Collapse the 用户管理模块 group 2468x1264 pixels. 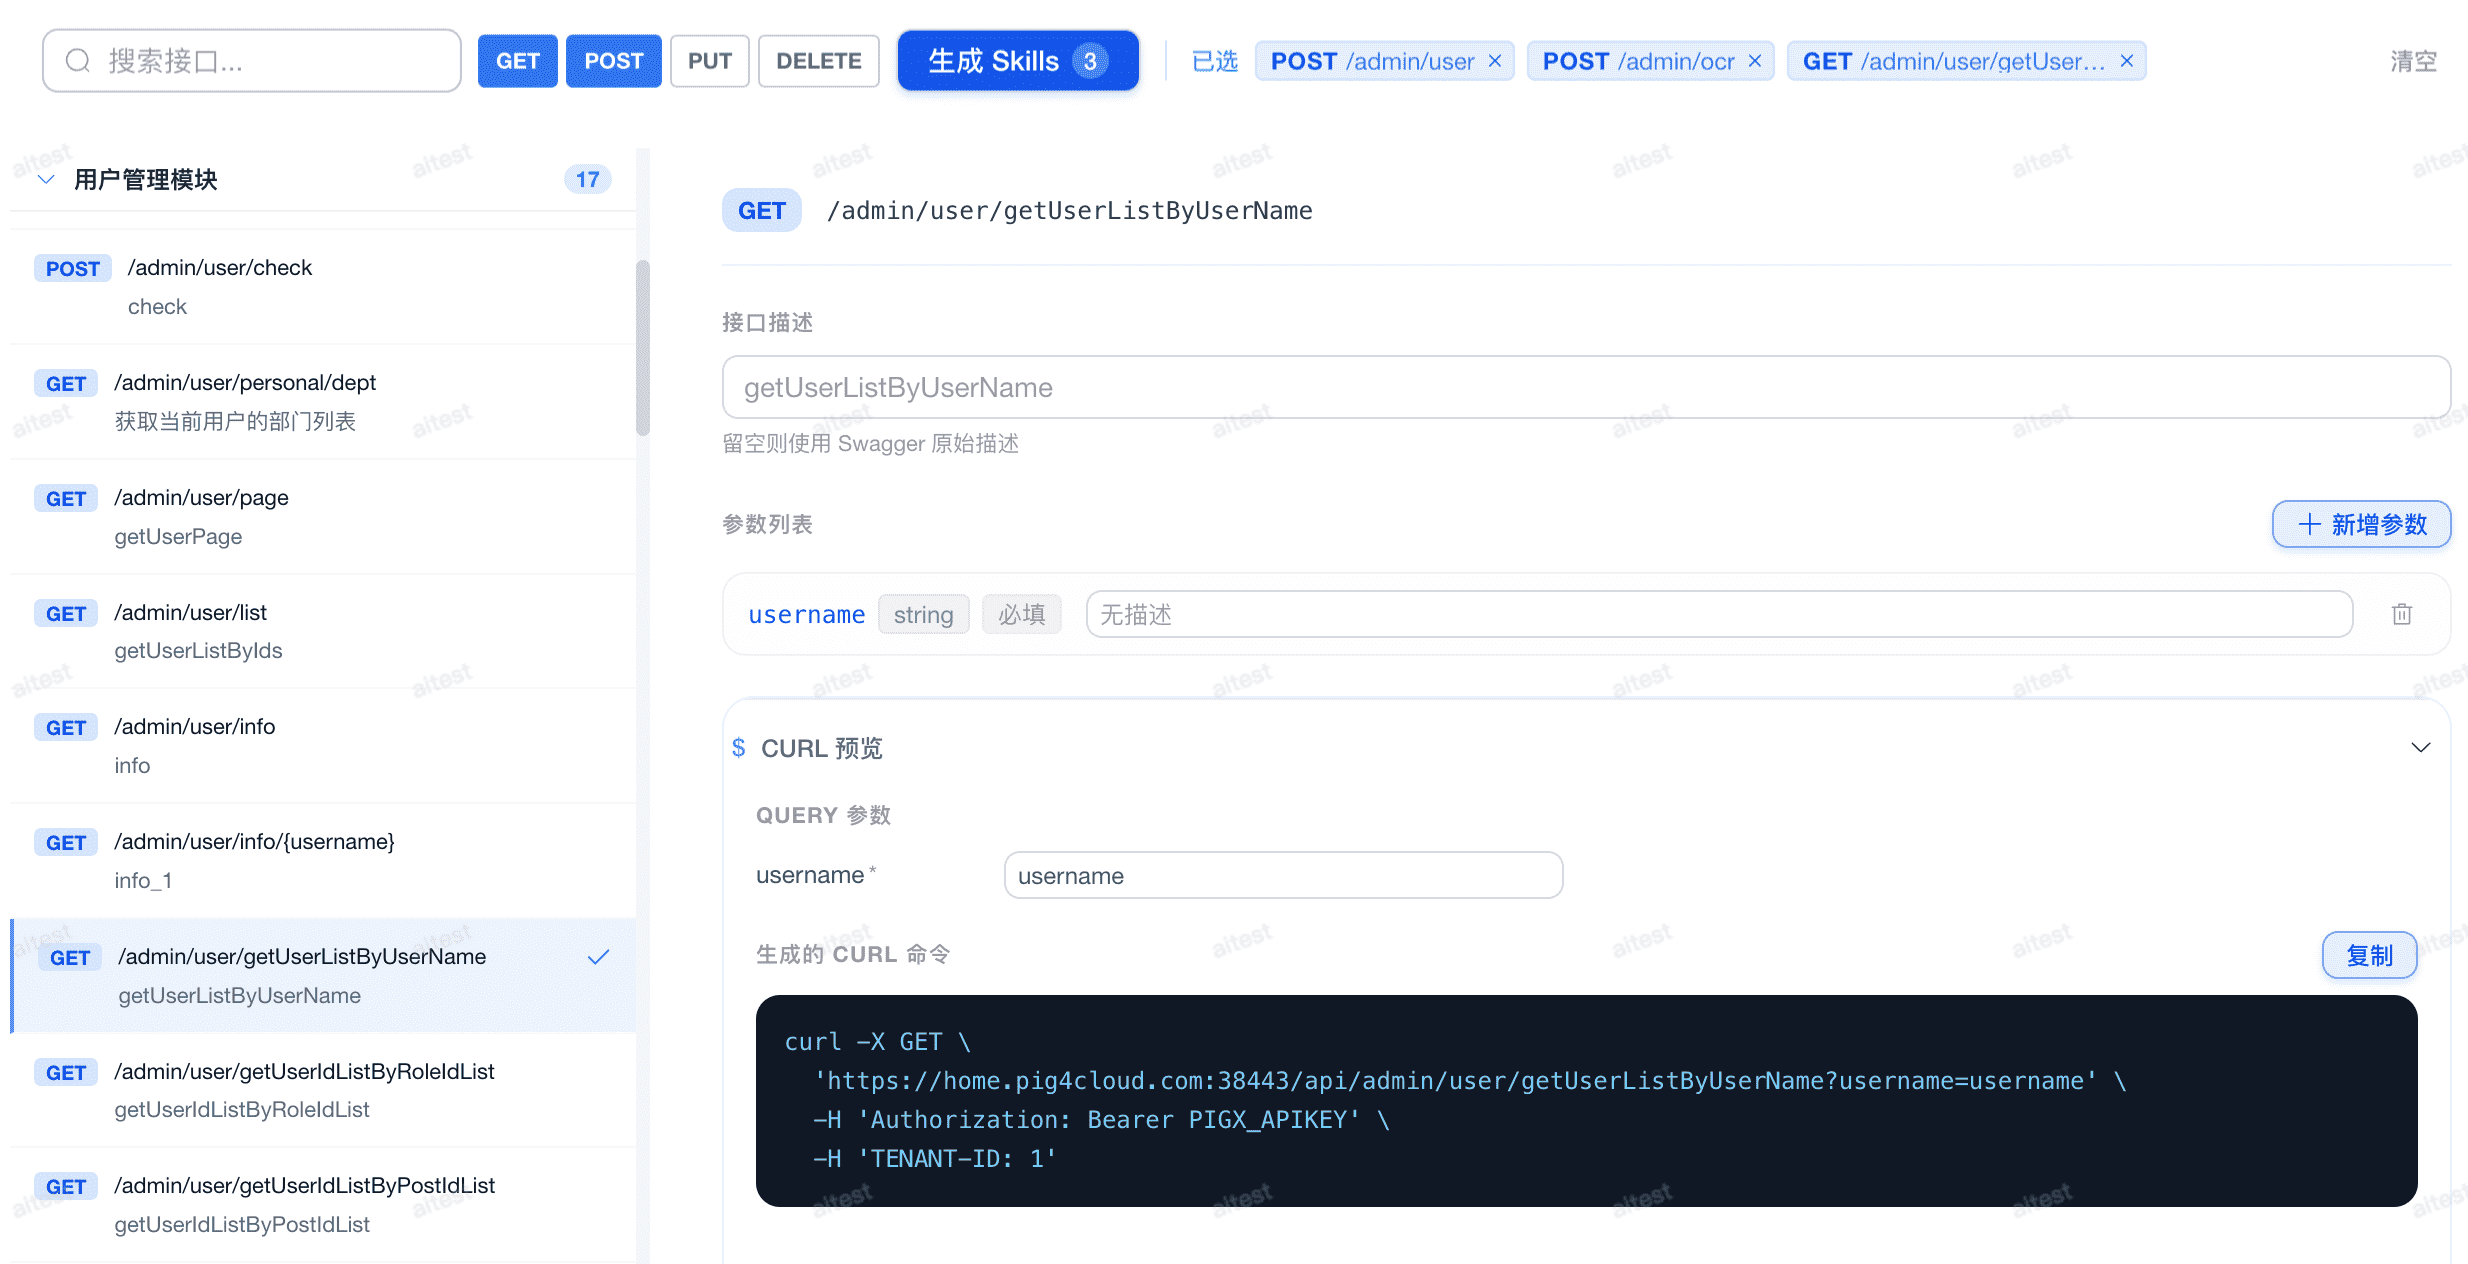(46, 179)
